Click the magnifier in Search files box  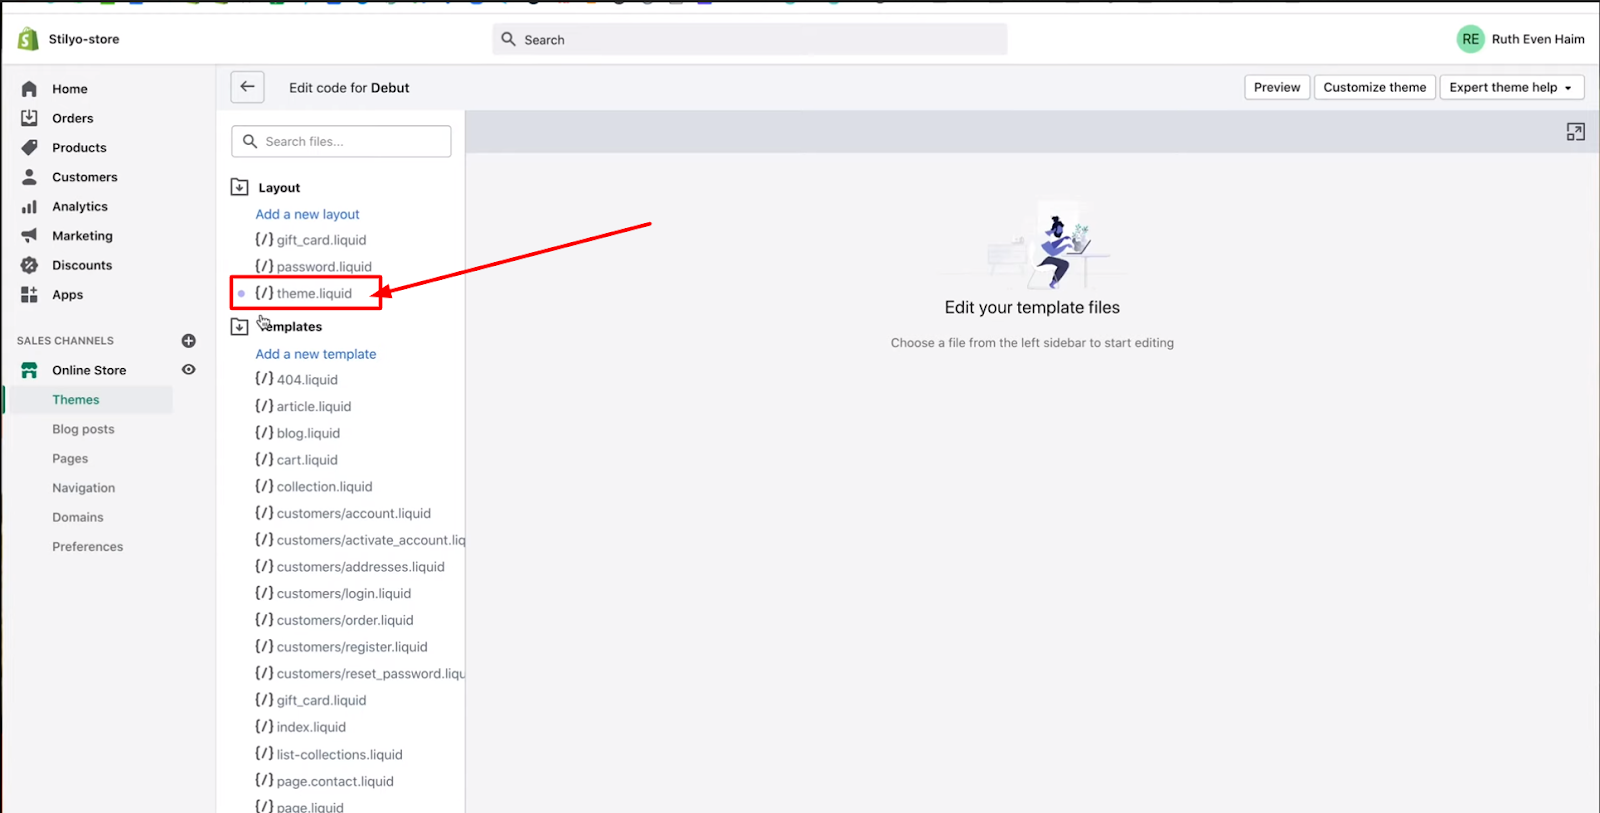(x=250, y=141)
